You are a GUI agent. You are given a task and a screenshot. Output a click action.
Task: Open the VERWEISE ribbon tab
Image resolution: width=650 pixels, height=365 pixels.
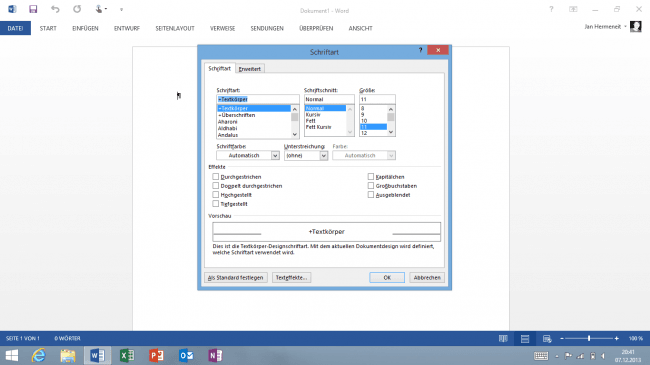click(222, 28)
